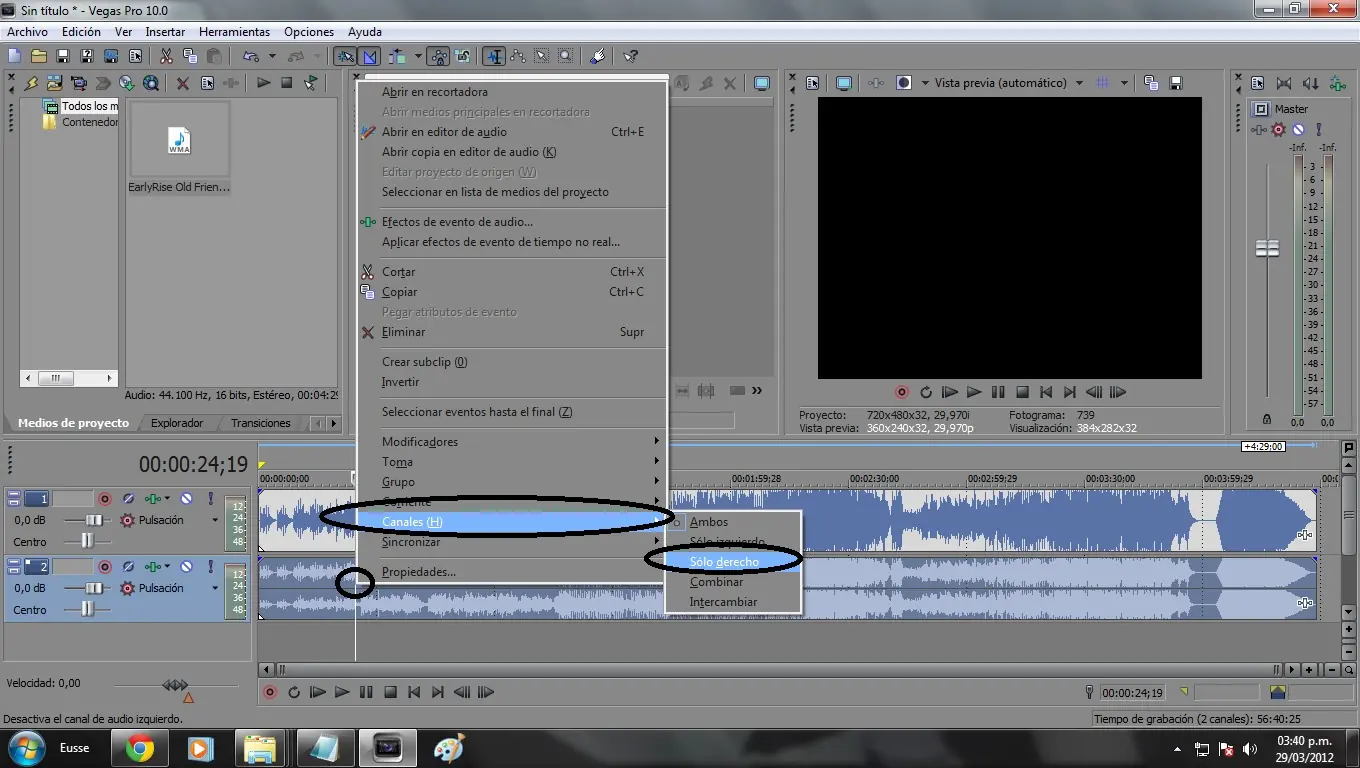Image resolution: width=1360 pixels, height=768 pixels.
Task: Select the Normal edit tool
Action: pos(494,56)
